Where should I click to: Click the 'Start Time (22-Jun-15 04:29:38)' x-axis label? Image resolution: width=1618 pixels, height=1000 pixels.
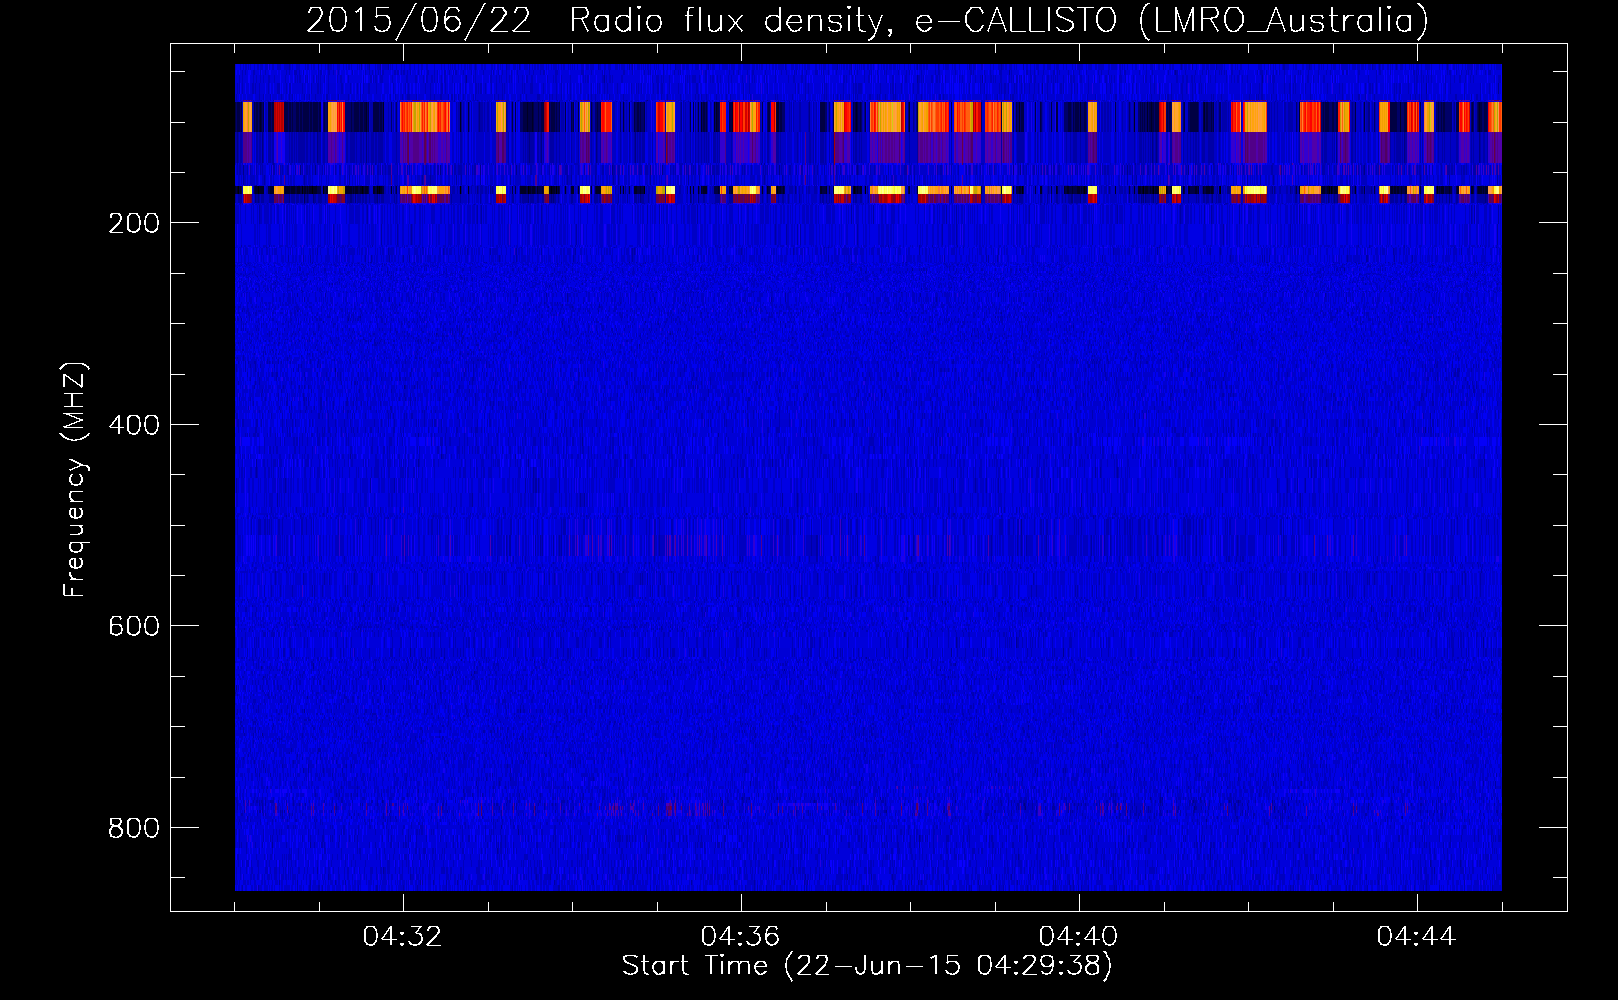[867, 966]
